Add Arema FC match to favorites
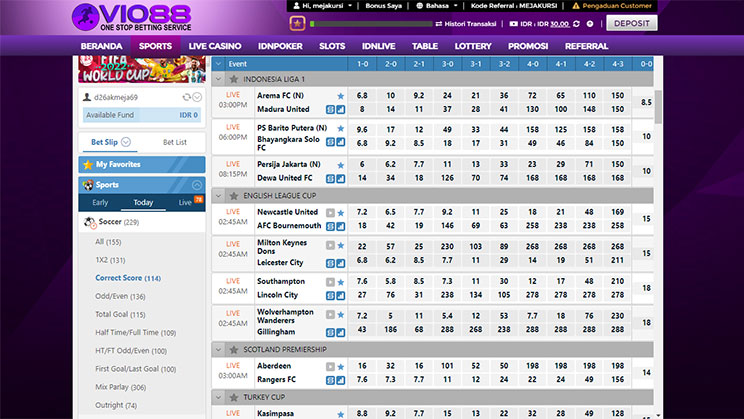The height and width of the screenshot is (419, 744). pos(340,96)
